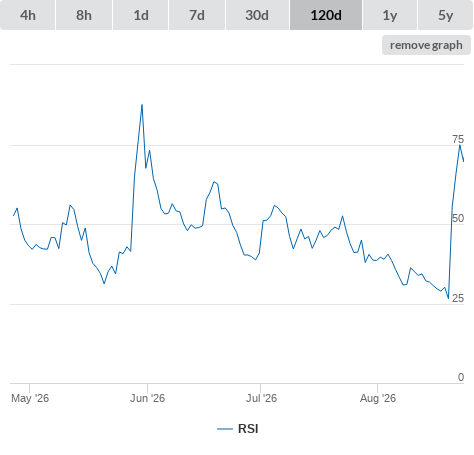Click the RSI peak above 75 in late May

click(x=142, y=105)
